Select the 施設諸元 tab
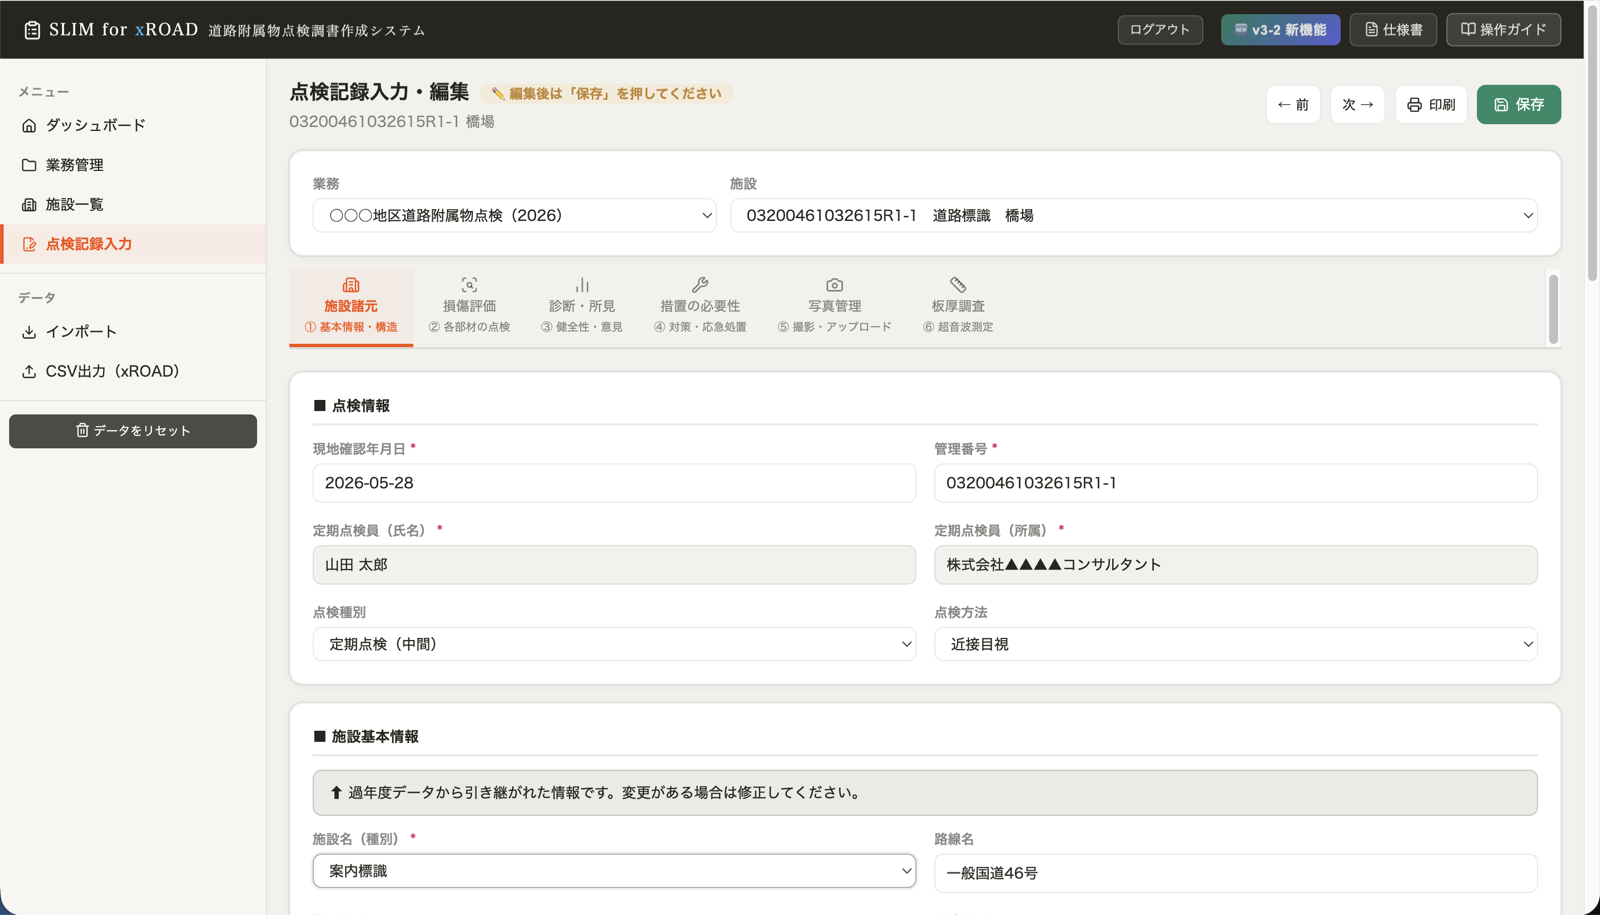This screenshot has height=915, width=1600. (x=351, y=306)
